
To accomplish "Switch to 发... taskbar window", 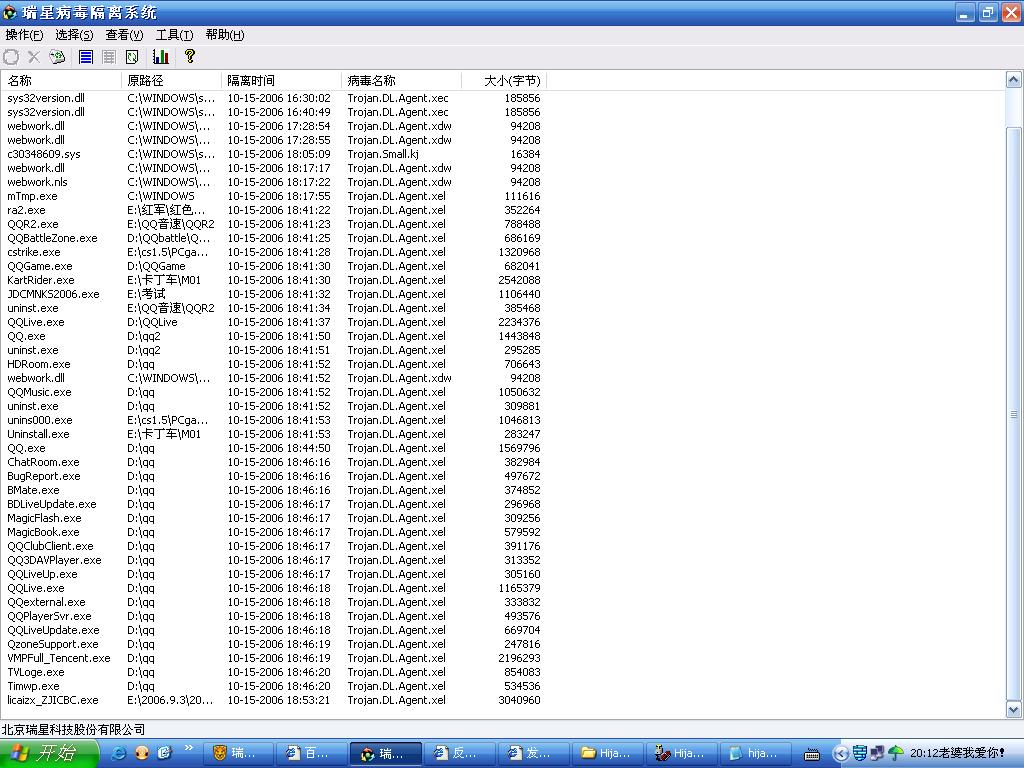I will point(532,753).
